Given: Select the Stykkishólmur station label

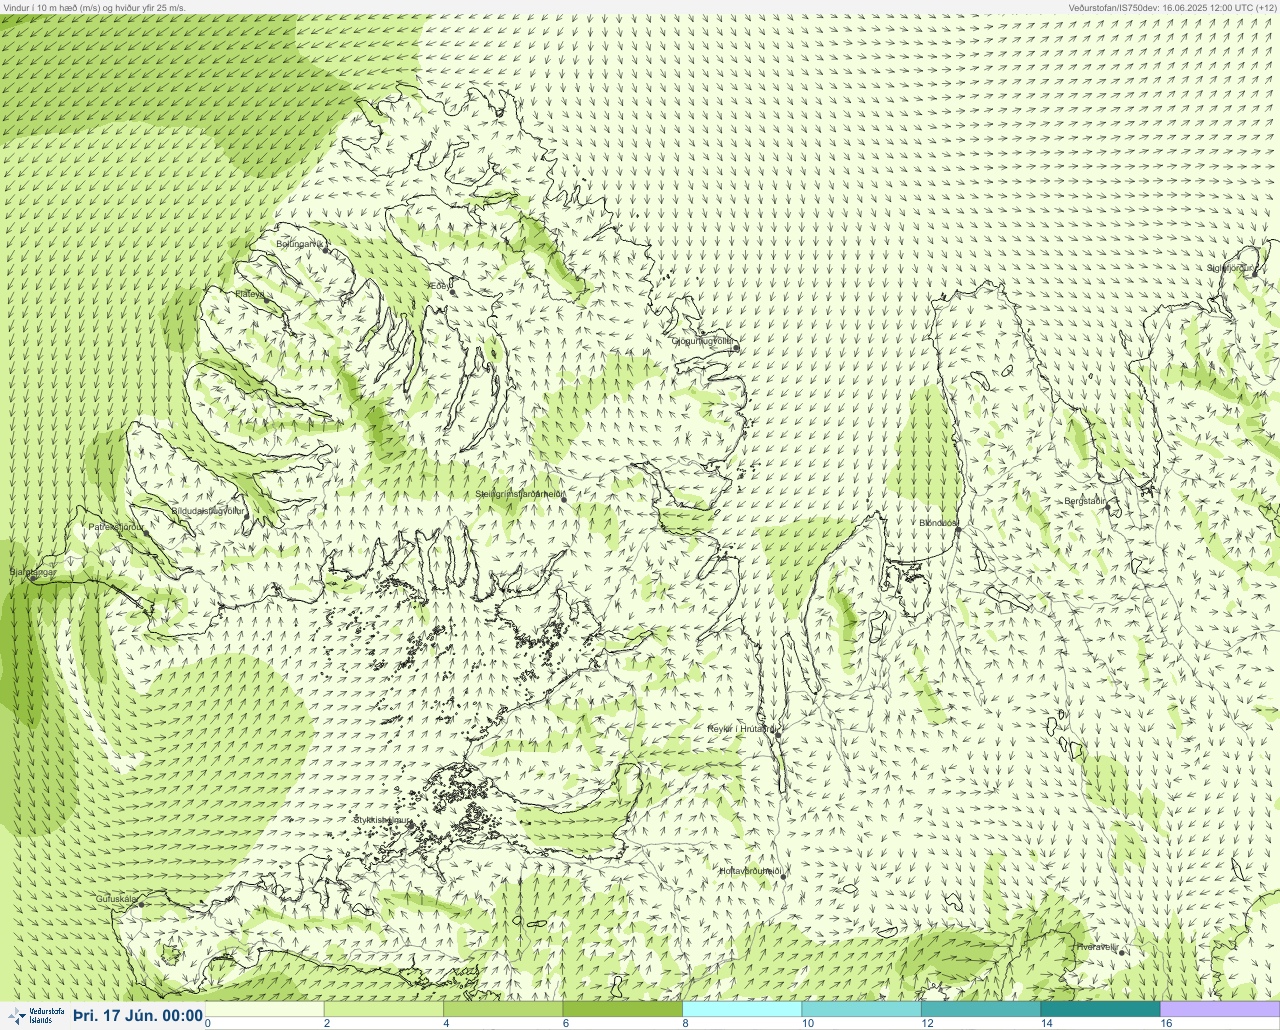Looking at the screenshot, I should point(381,820).
